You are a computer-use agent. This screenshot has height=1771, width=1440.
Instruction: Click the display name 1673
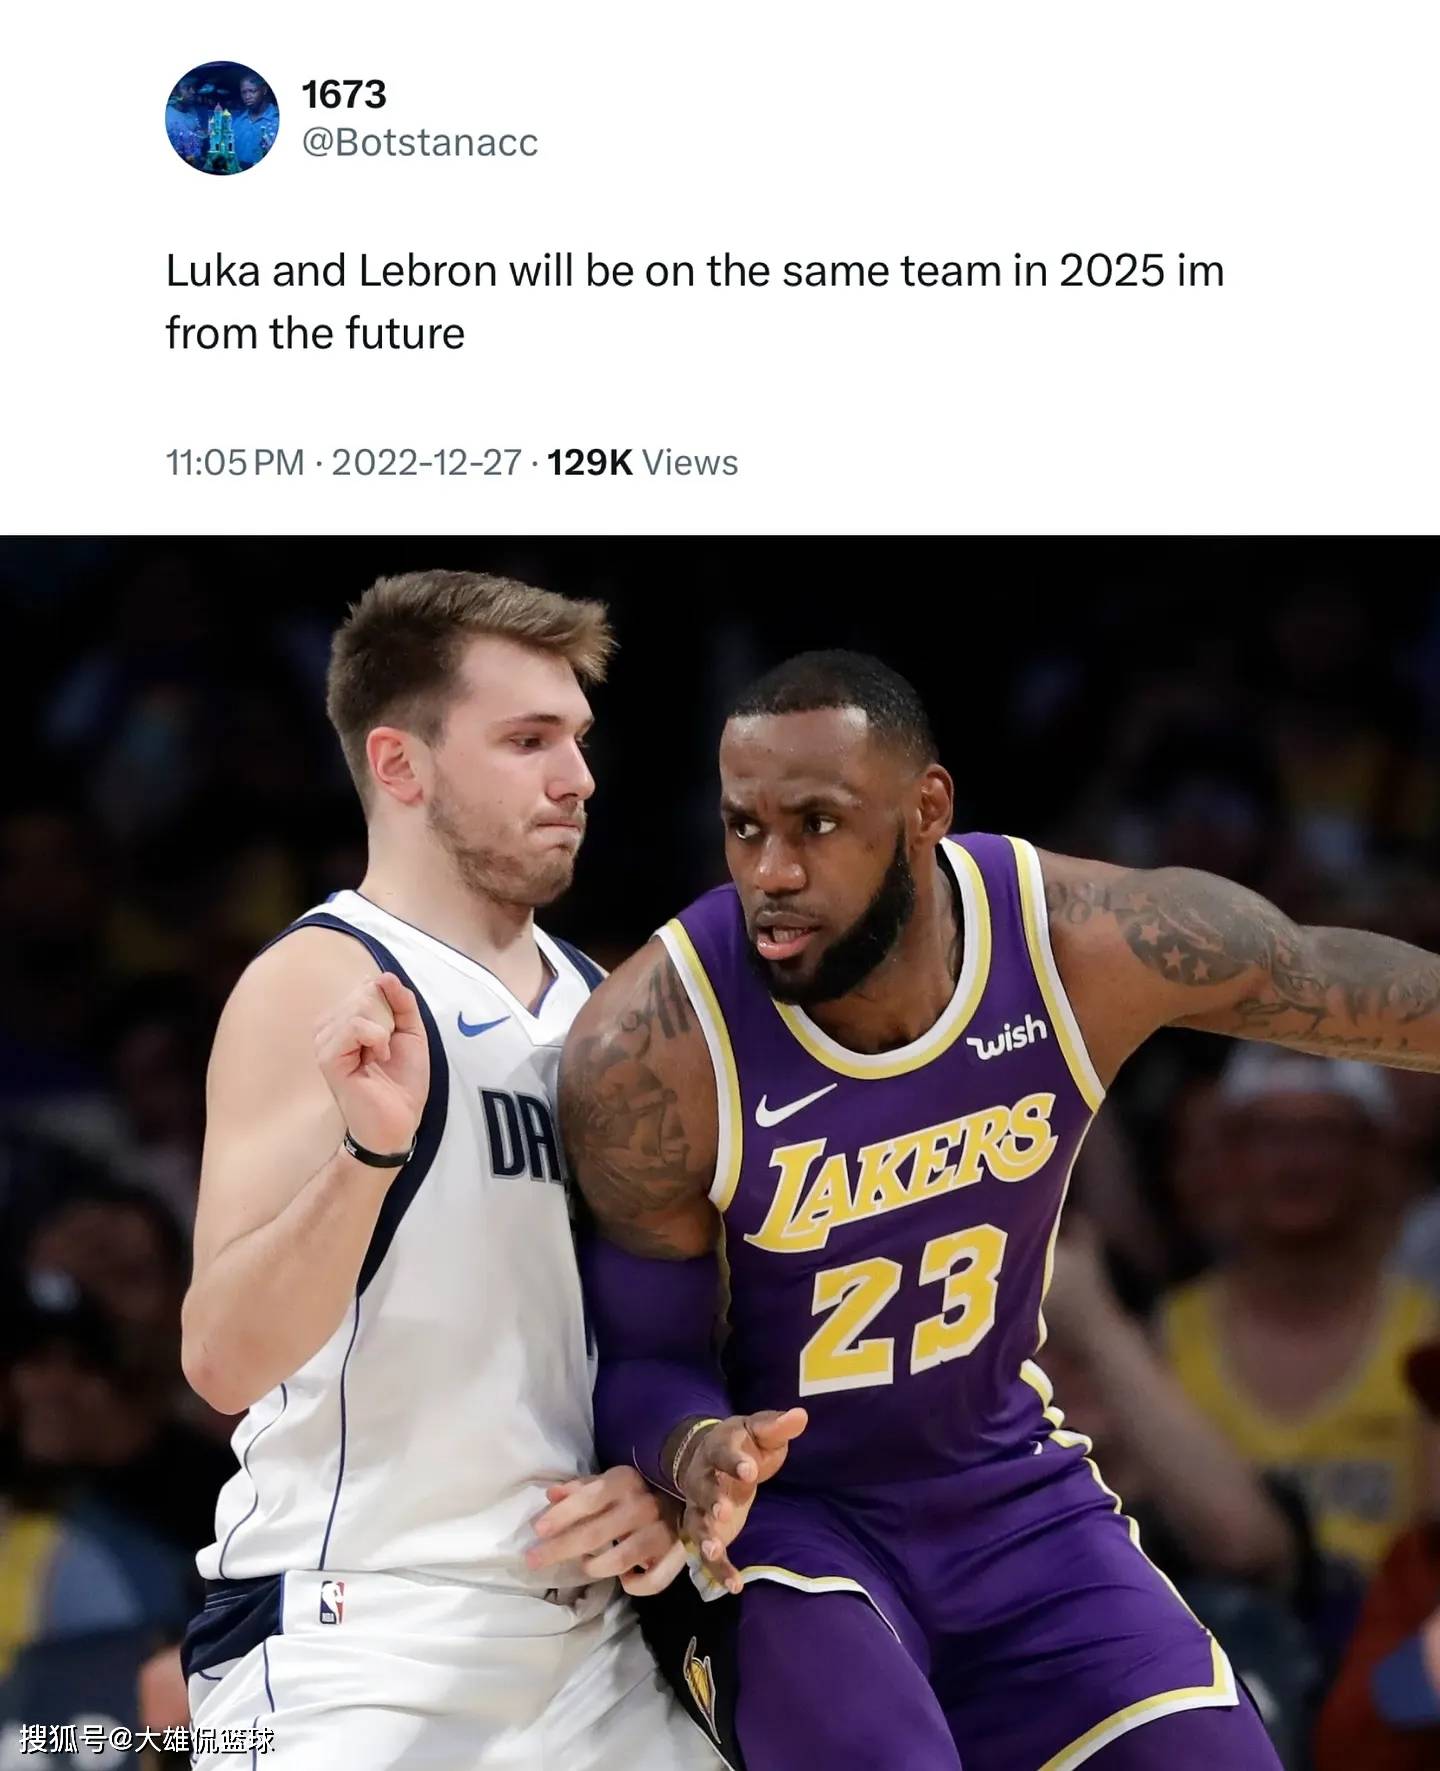click(x=343, y=95)
